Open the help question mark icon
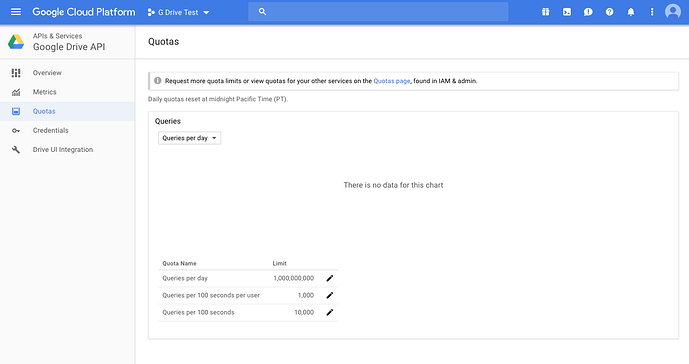The height and width of the screenshot is (364, 689). [x=609, y=12]
